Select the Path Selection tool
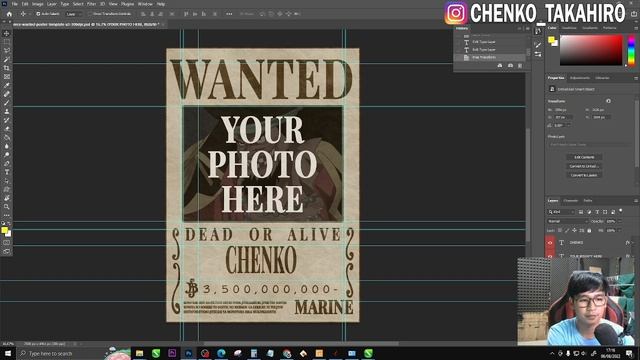 [7, 181]
